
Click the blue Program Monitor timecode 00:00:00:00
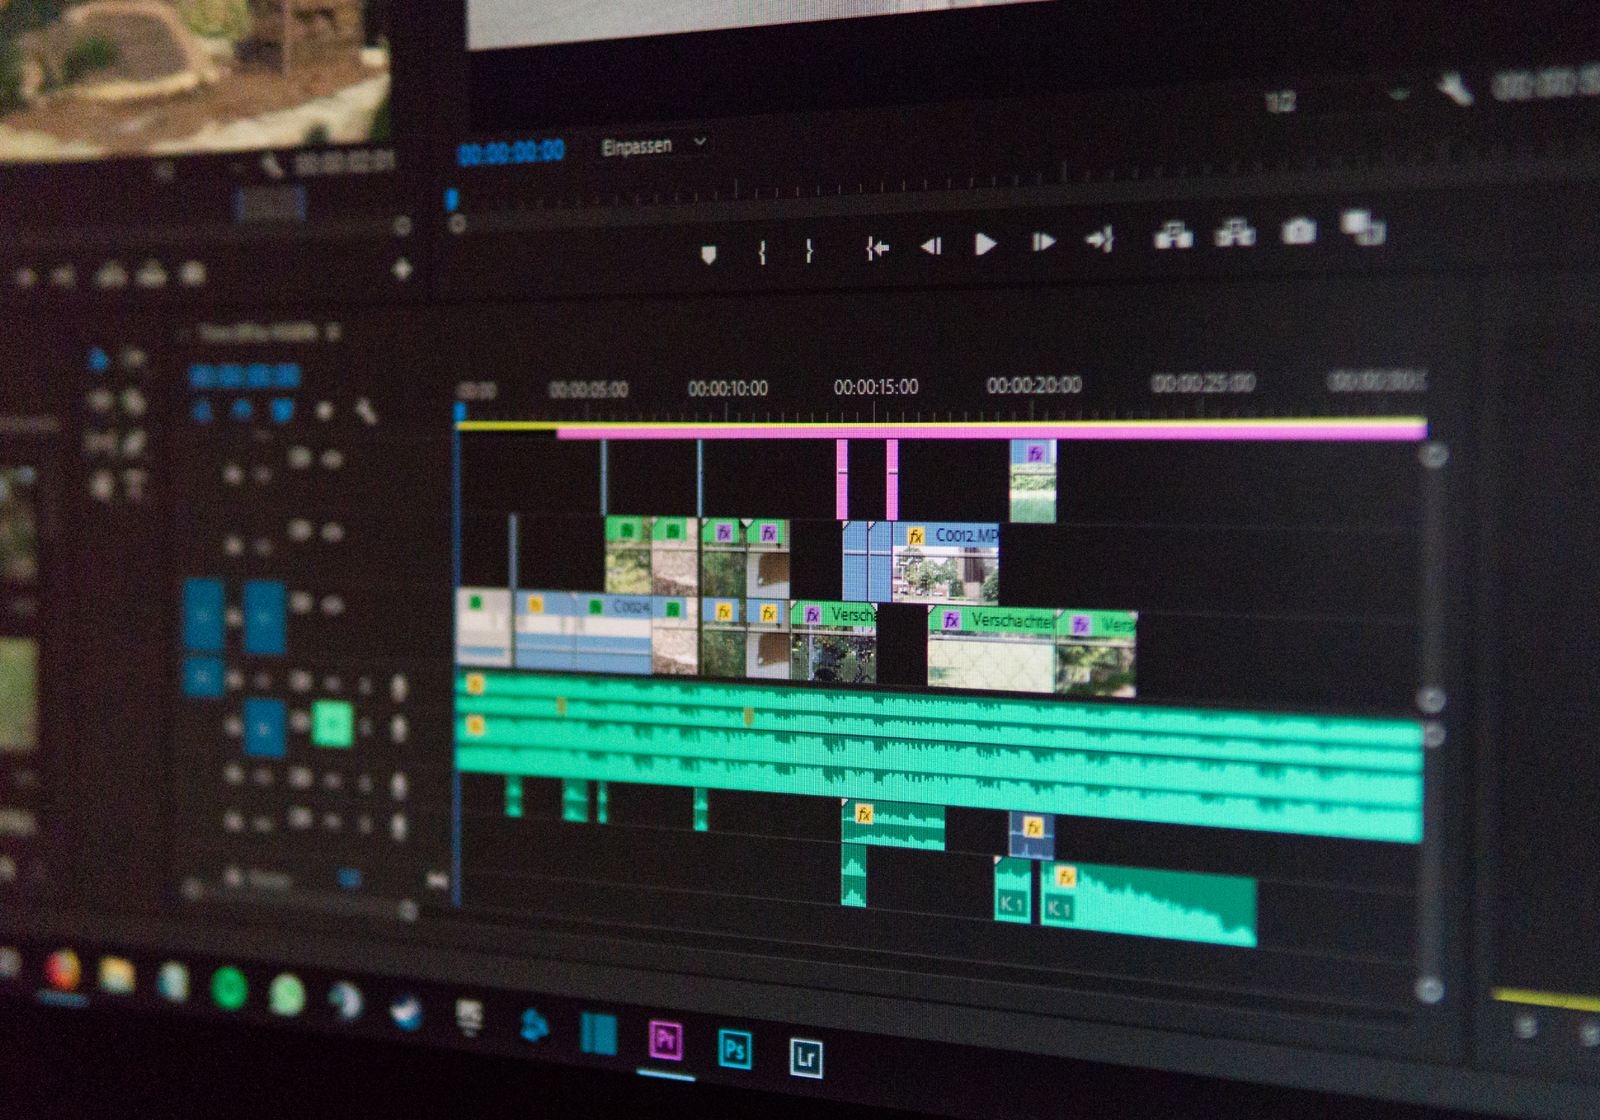[511, 152]
